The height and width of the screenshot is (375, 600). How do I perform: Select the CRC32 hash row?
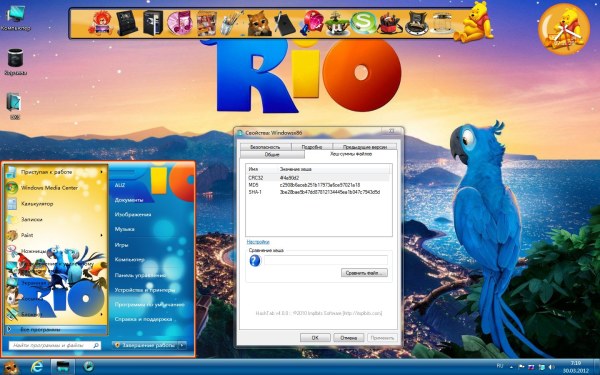click(x=319, y=178)
